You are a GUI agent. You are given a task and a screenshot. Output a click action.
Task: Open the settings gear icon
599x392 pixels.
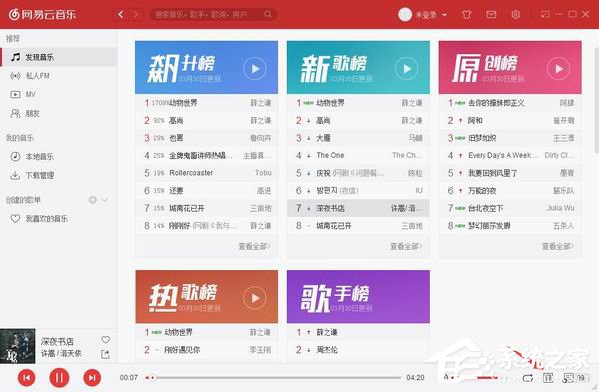pyautogui.click(x=515, y=15)
